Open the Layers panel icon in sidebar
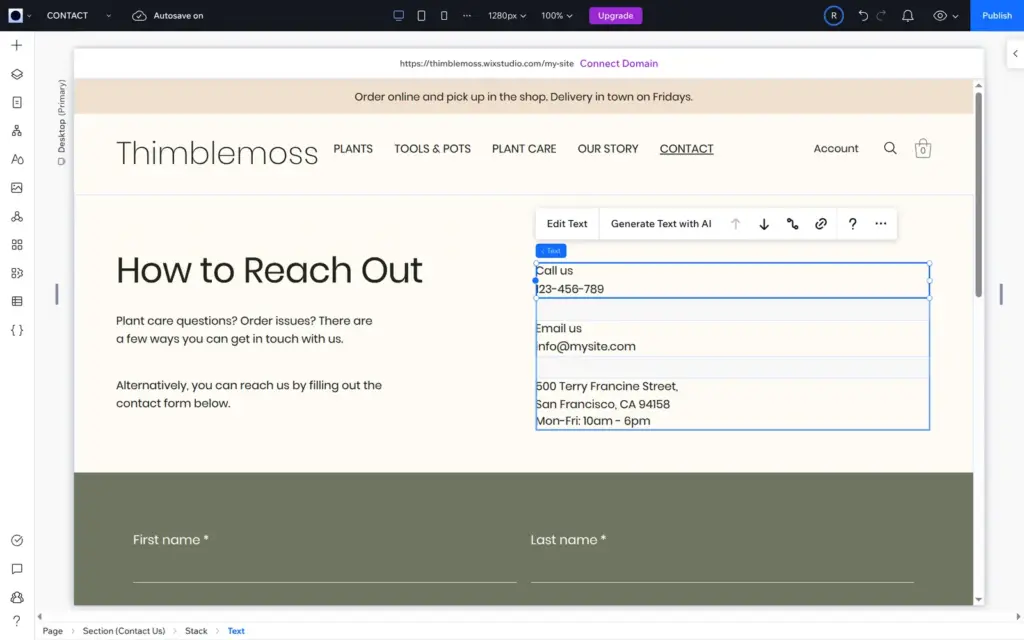The width and height of the screenshot is (1024, 640). point(17,74)
